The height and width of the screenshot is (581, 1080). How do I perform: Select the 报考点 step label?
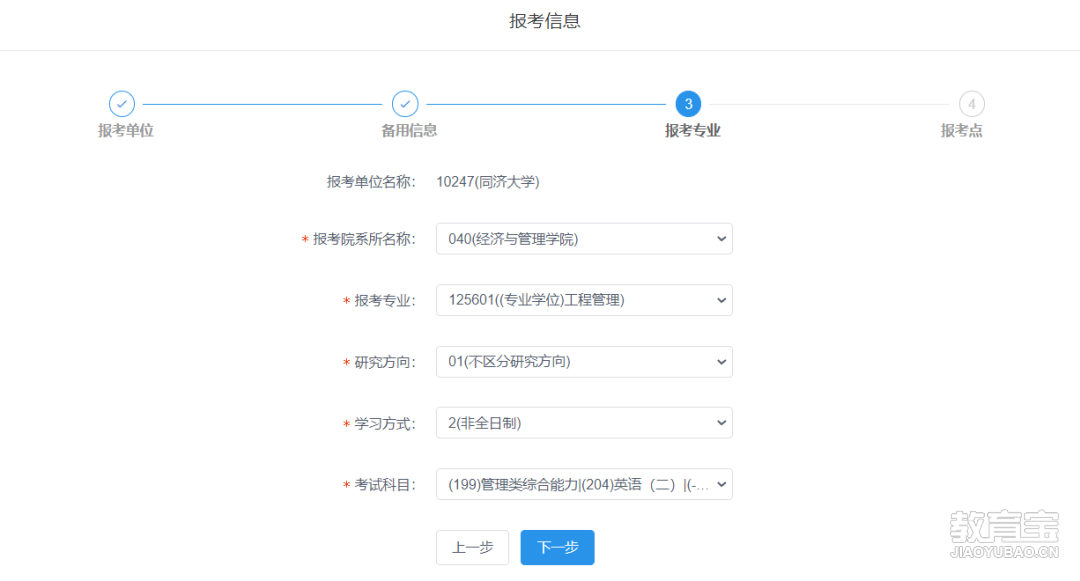962,131
